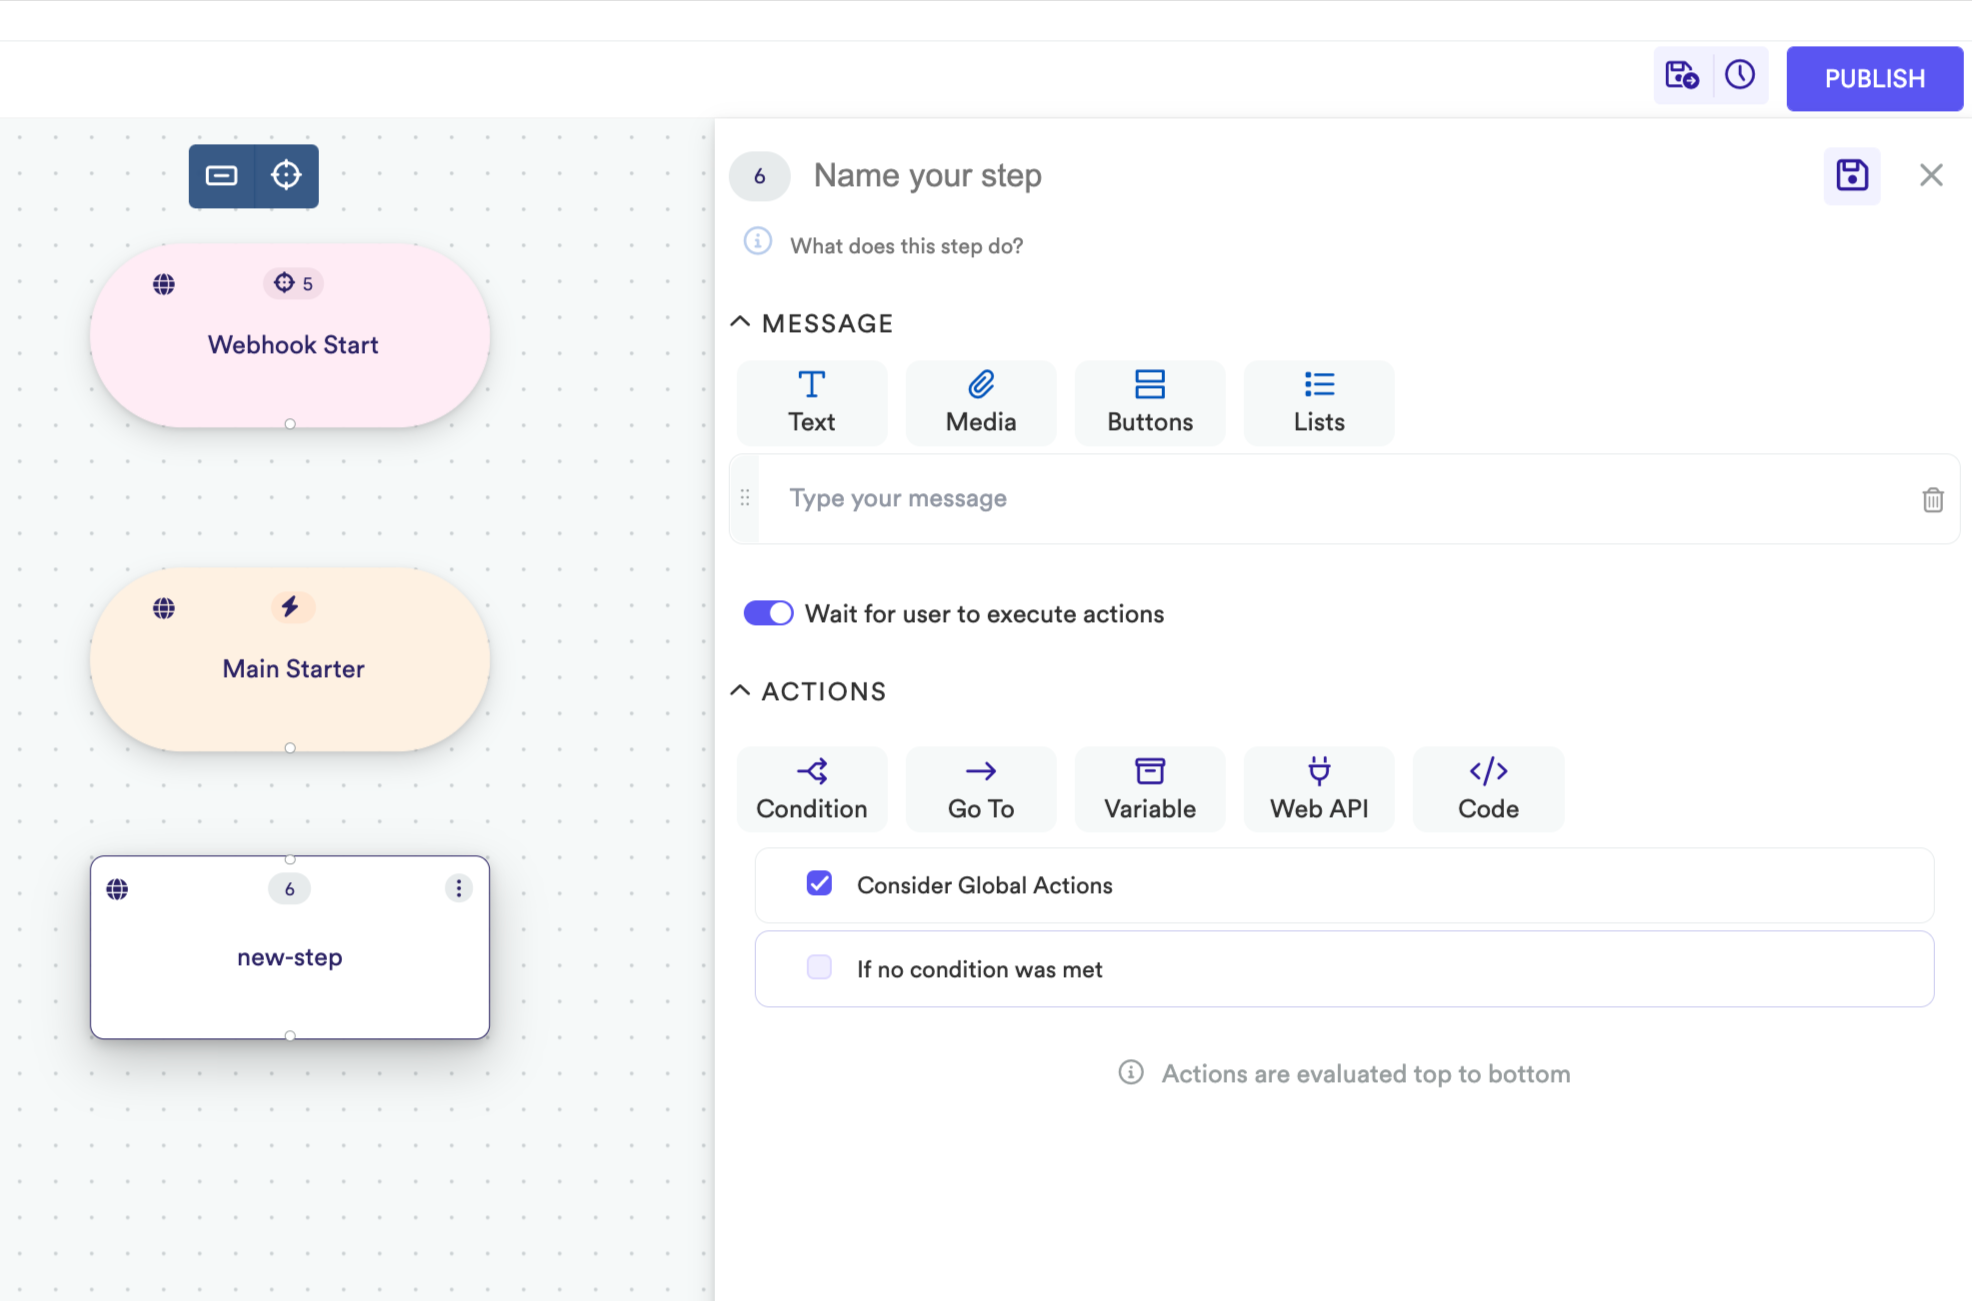This screenshot has width=1972, height=1301.
Task: Collapse the MESSAGE section
Action: coord(740,322)
